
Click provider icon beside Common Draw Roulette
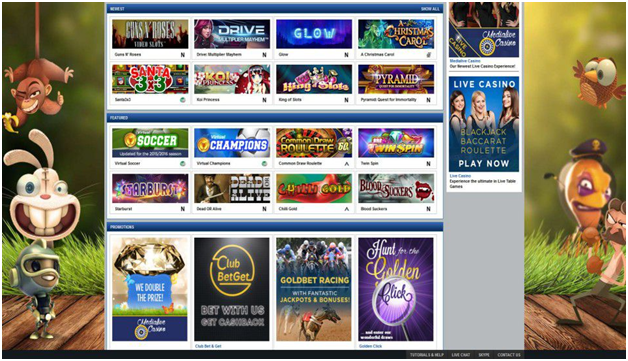[346, 164]
